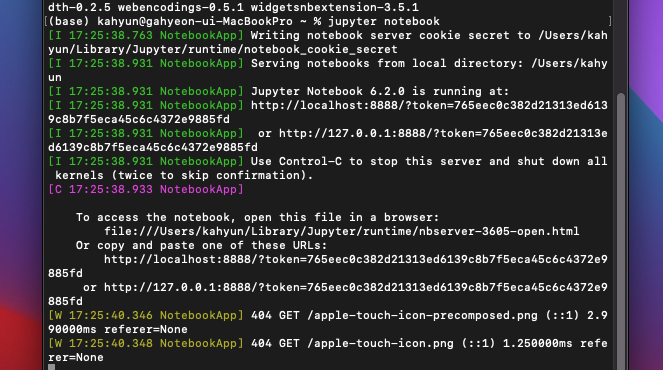The width and height of the screenshot is (663, 370).
Task: Click 'Jupyter Notebook 6.2.0 is running at:' line
Action: tap(380, 91)
